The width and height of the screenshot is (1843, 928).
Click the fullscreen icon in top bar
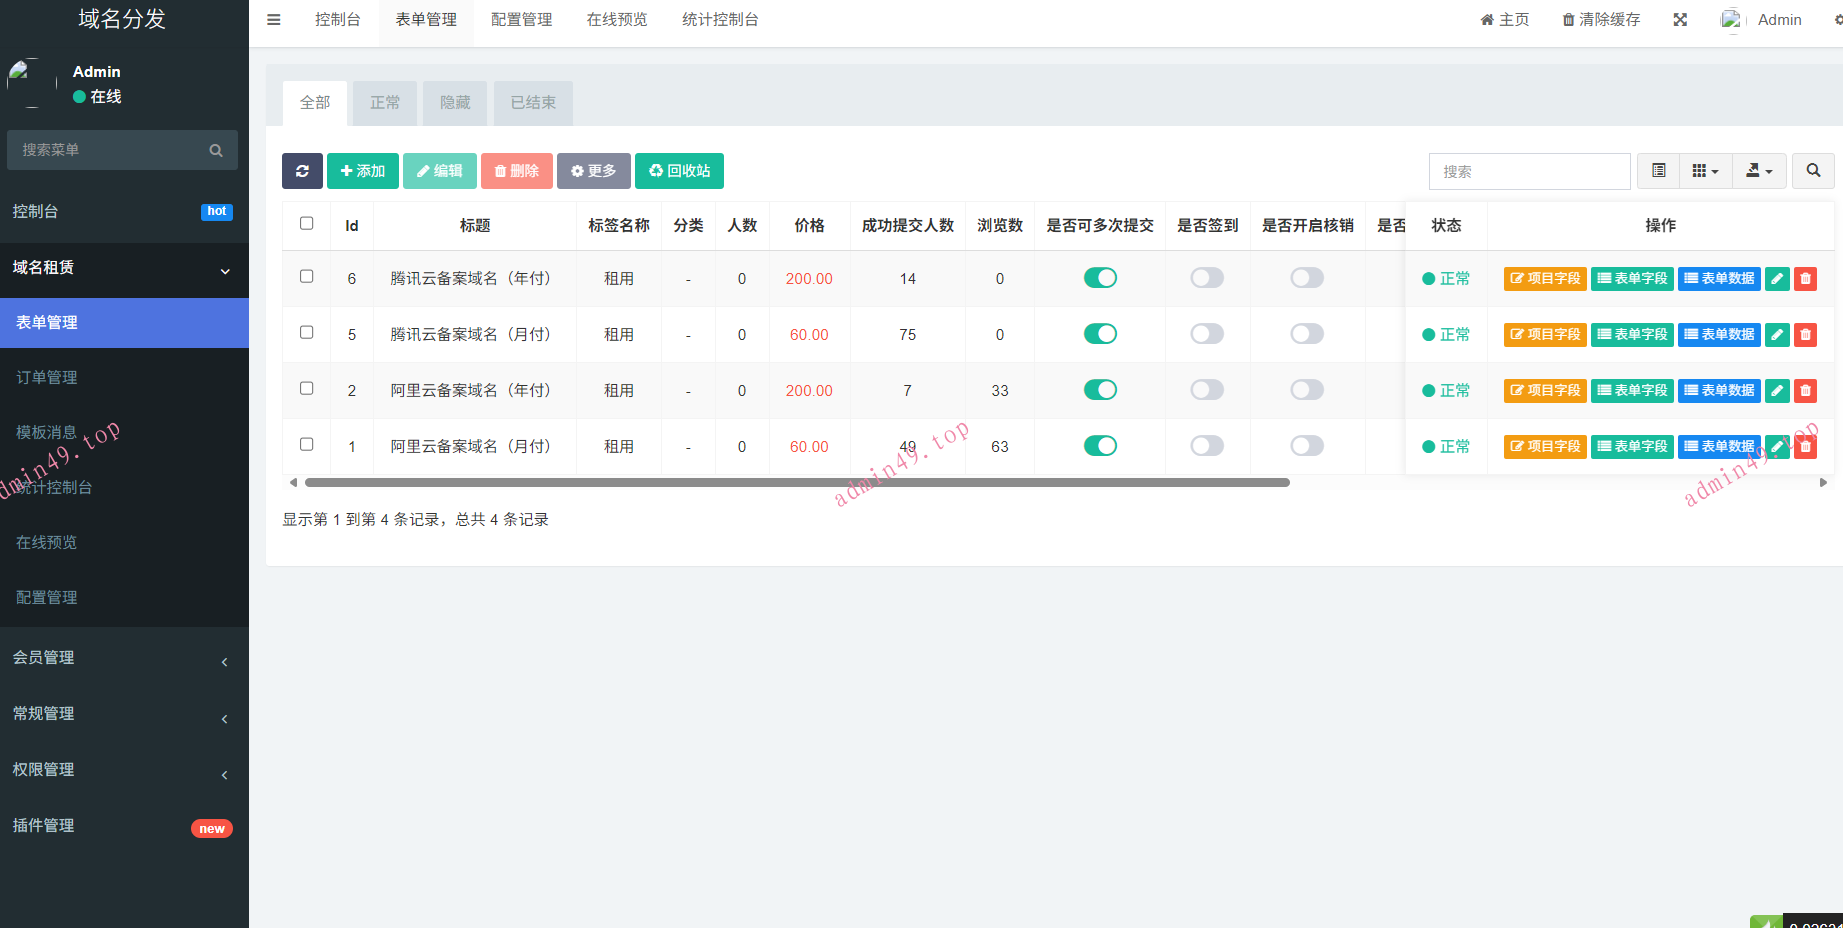point(1680,20)
